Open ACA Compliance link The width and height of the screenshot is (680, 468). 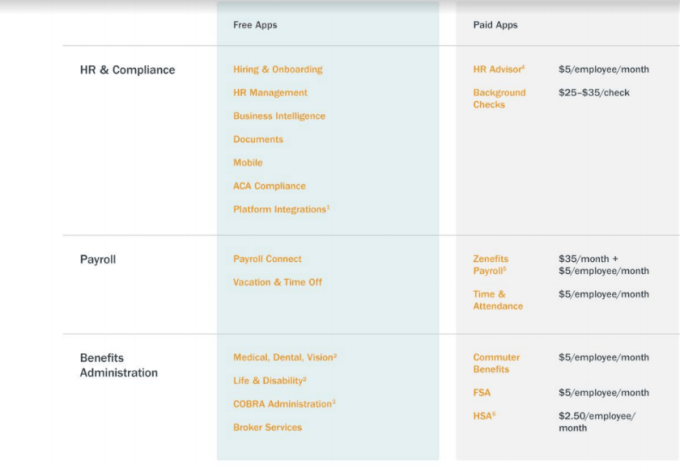click(269, 186)
